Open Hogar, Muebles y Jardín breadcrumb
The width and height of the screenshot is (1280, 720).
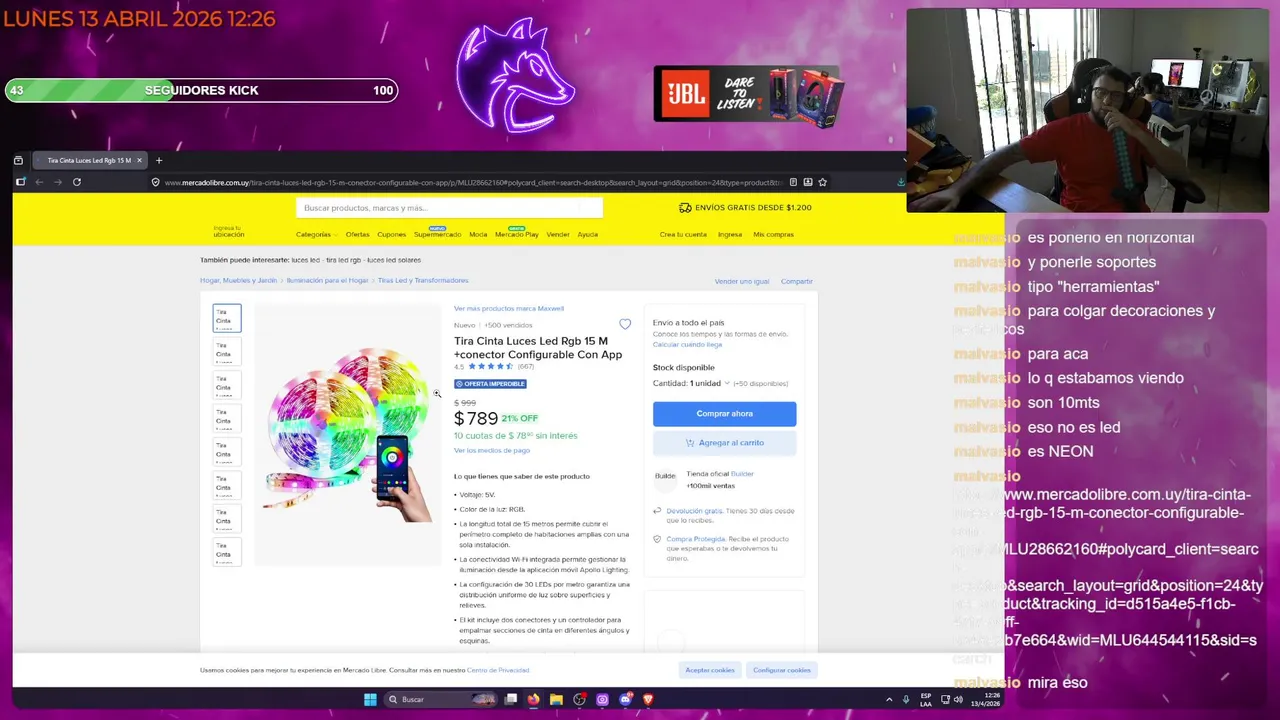pyautogui.click(x=238, y=281)
